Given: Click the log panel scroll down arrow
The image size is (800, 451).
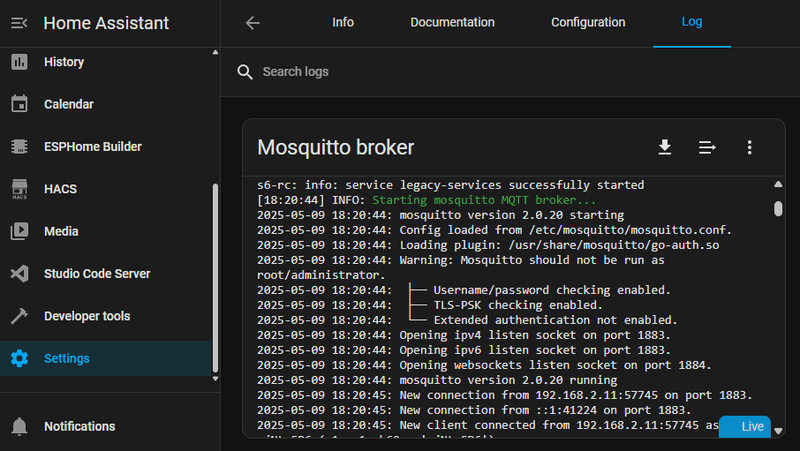Looking at the screenshot, I should [x=778, y=431].
